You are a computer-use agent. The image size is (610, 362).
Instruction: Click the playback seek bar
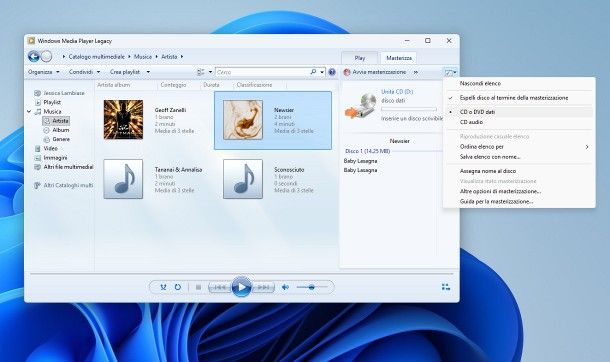pyautogui.click(x=241, y=274)
